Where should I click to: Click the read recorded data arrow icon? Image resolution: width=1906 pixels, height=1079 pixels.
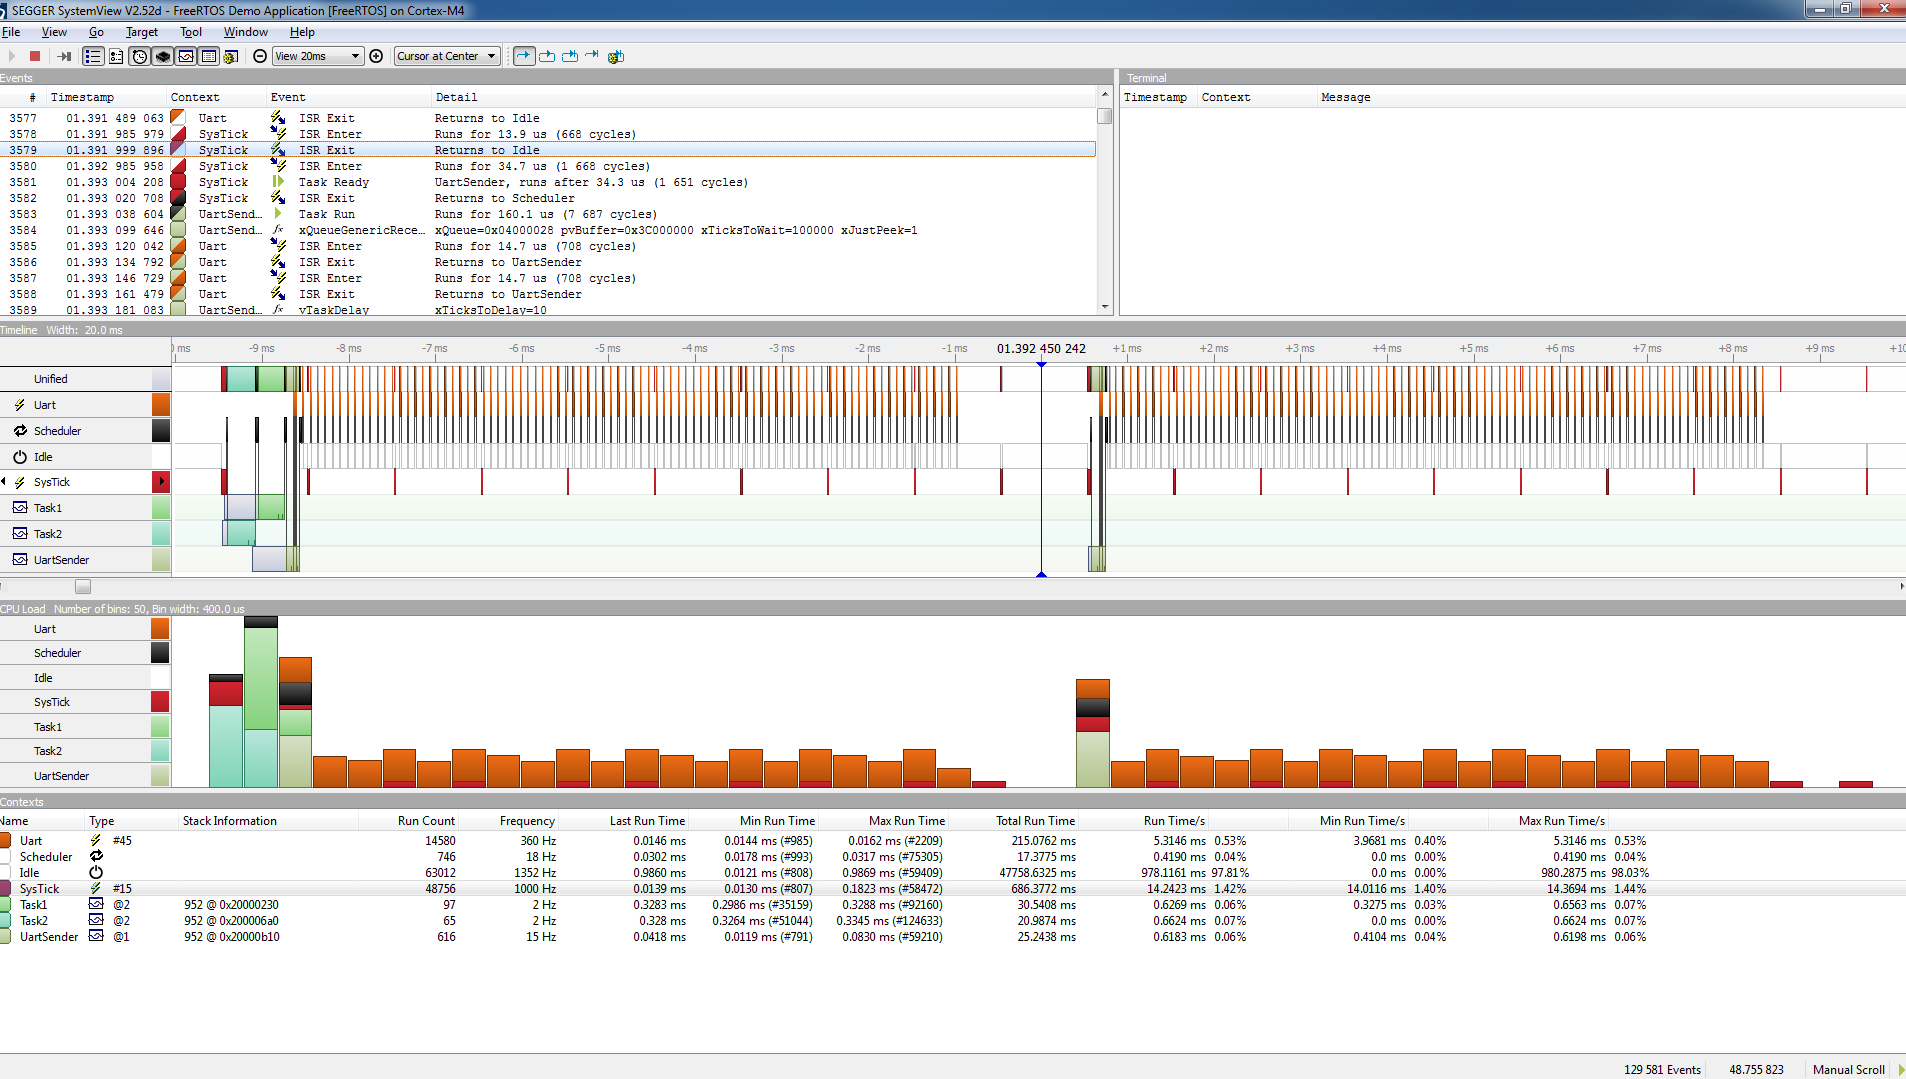(x=64, y=56)
